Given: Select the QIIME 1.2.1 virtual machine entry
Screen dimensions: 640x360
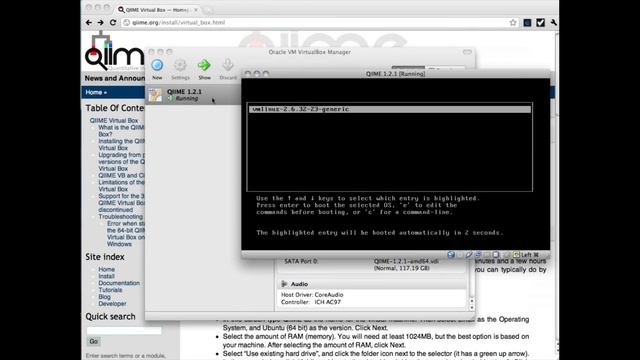Looking at the screenshot, I should [193, 95].
